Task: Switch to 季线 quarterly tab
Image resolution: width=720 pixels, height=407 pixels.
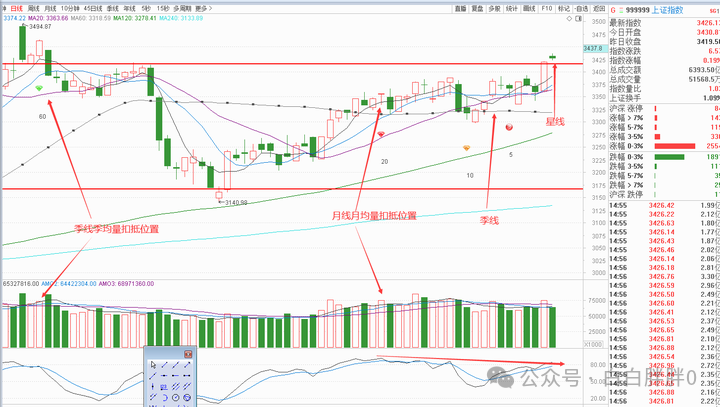Action: coord(112,9)
